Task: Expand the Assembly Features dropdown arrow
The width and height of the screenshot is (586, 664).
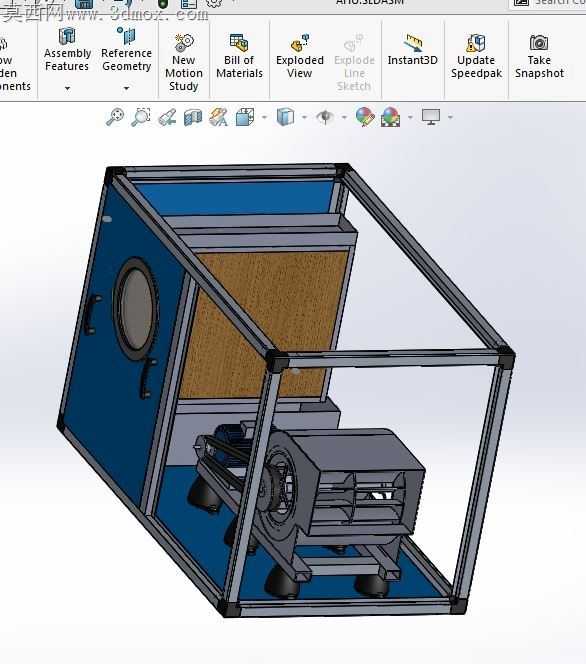Action: [x=67, y=88]
